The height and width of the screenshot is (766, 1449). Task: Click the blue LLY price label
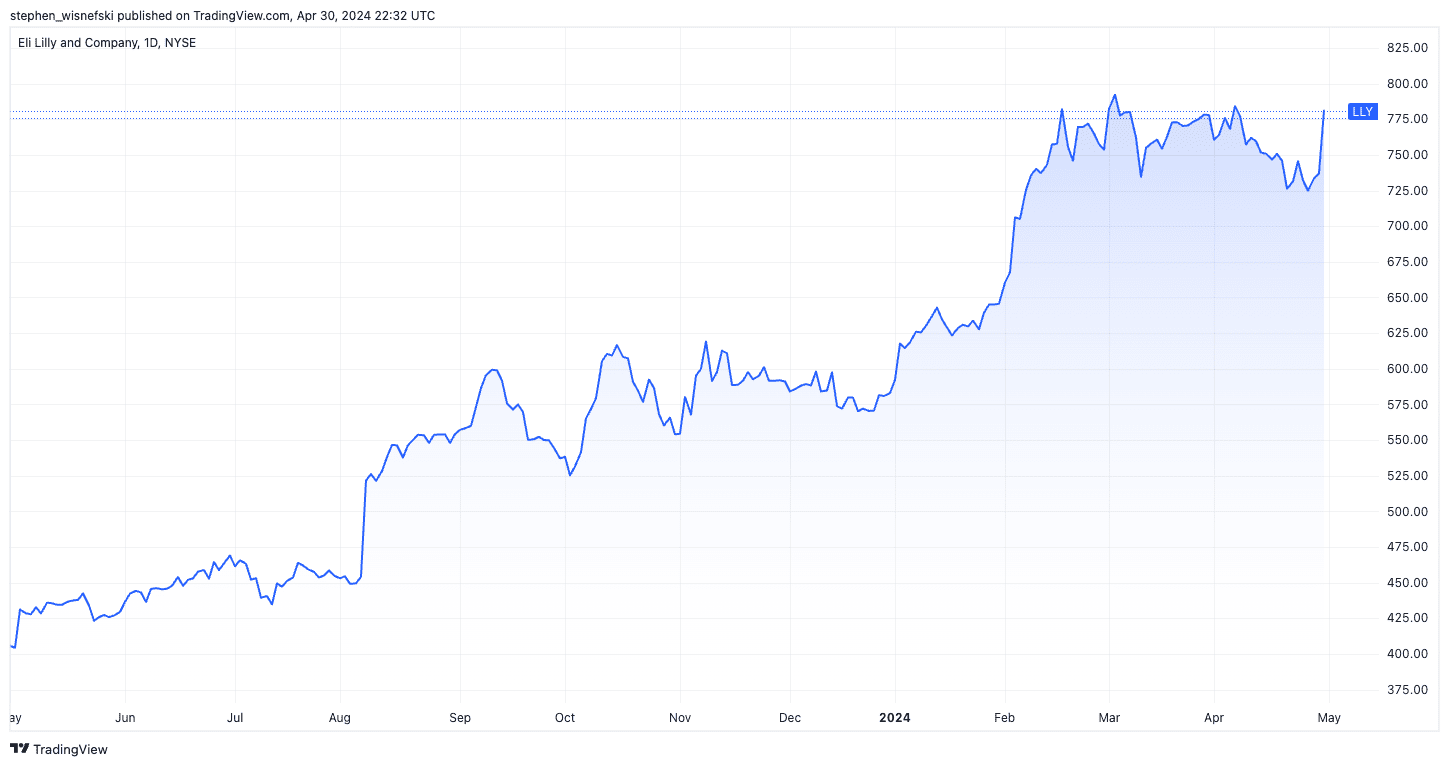pyautogui.click(x=1362, y=112)
